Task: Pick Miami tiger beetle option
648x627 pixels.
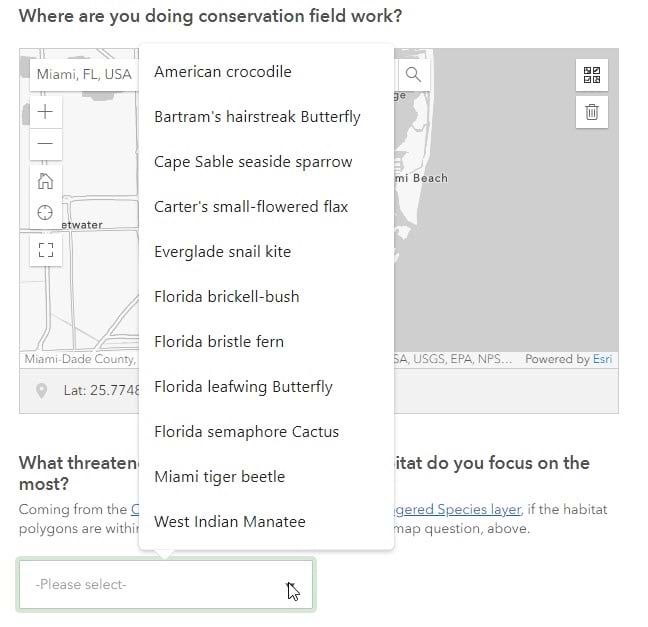Action: [x=220, y=477]
